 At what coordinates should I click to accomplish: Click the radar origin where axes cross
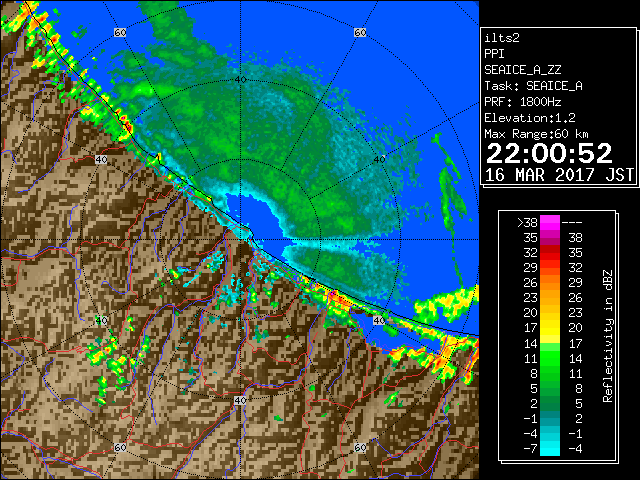(x=240, y=240)
